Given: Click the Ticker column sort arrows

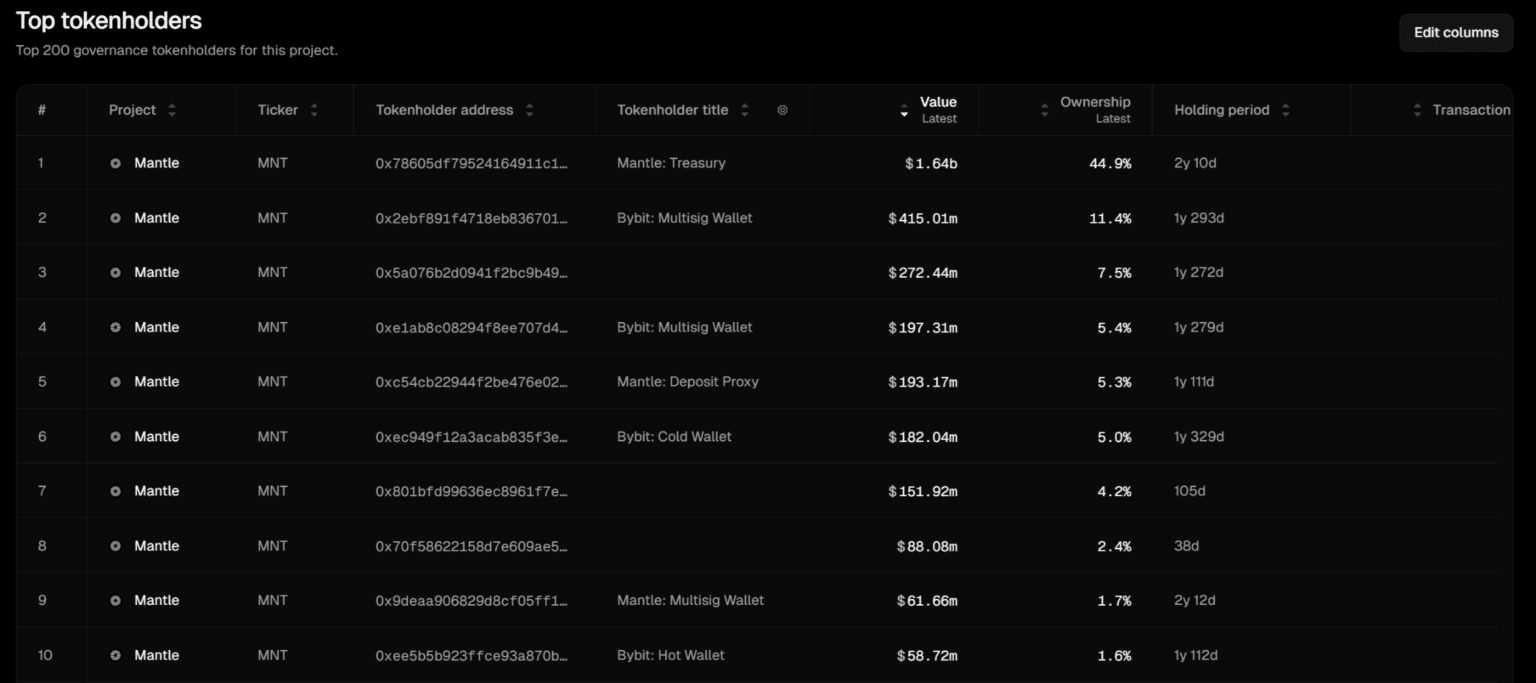Looking at the screenshot, I should 314,110.
